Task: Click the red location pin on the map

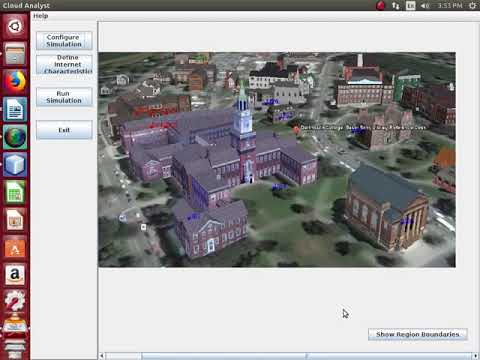Action: 296,129
